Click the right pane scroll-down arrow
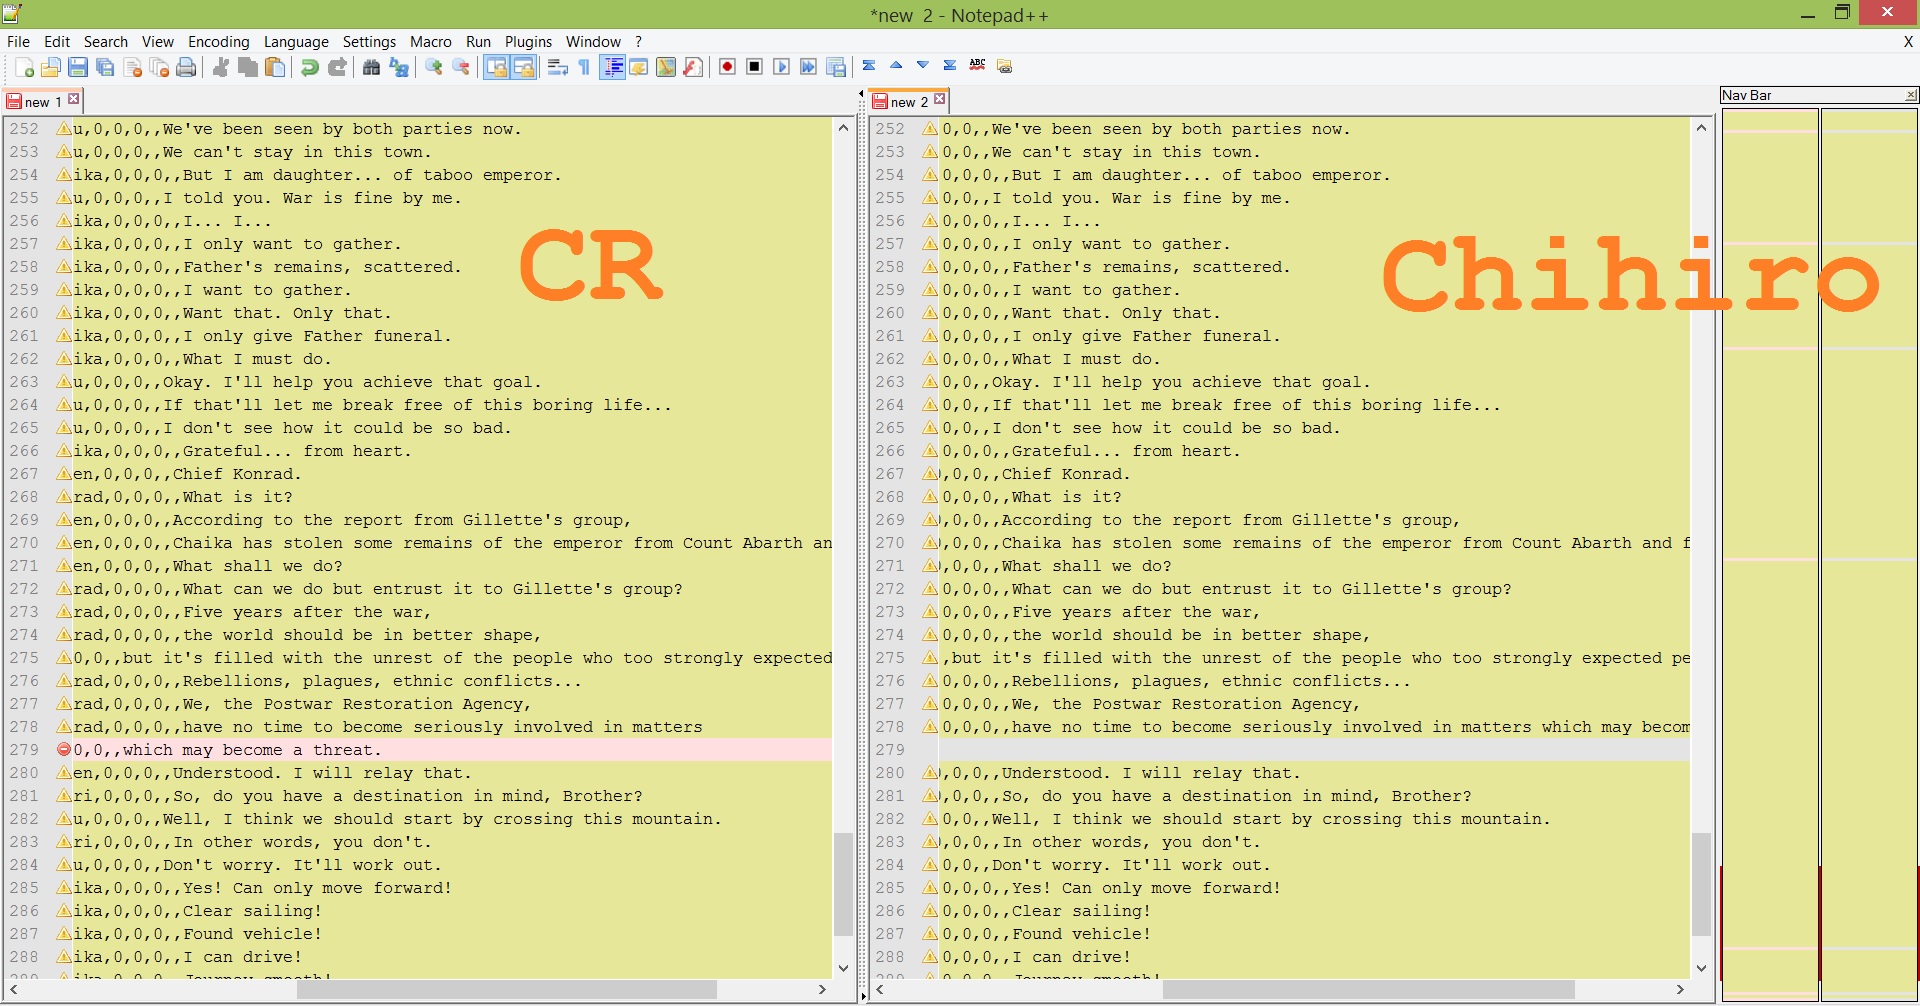The width and height of the screenshot is (1920, 1006). tap(1702, 968)
